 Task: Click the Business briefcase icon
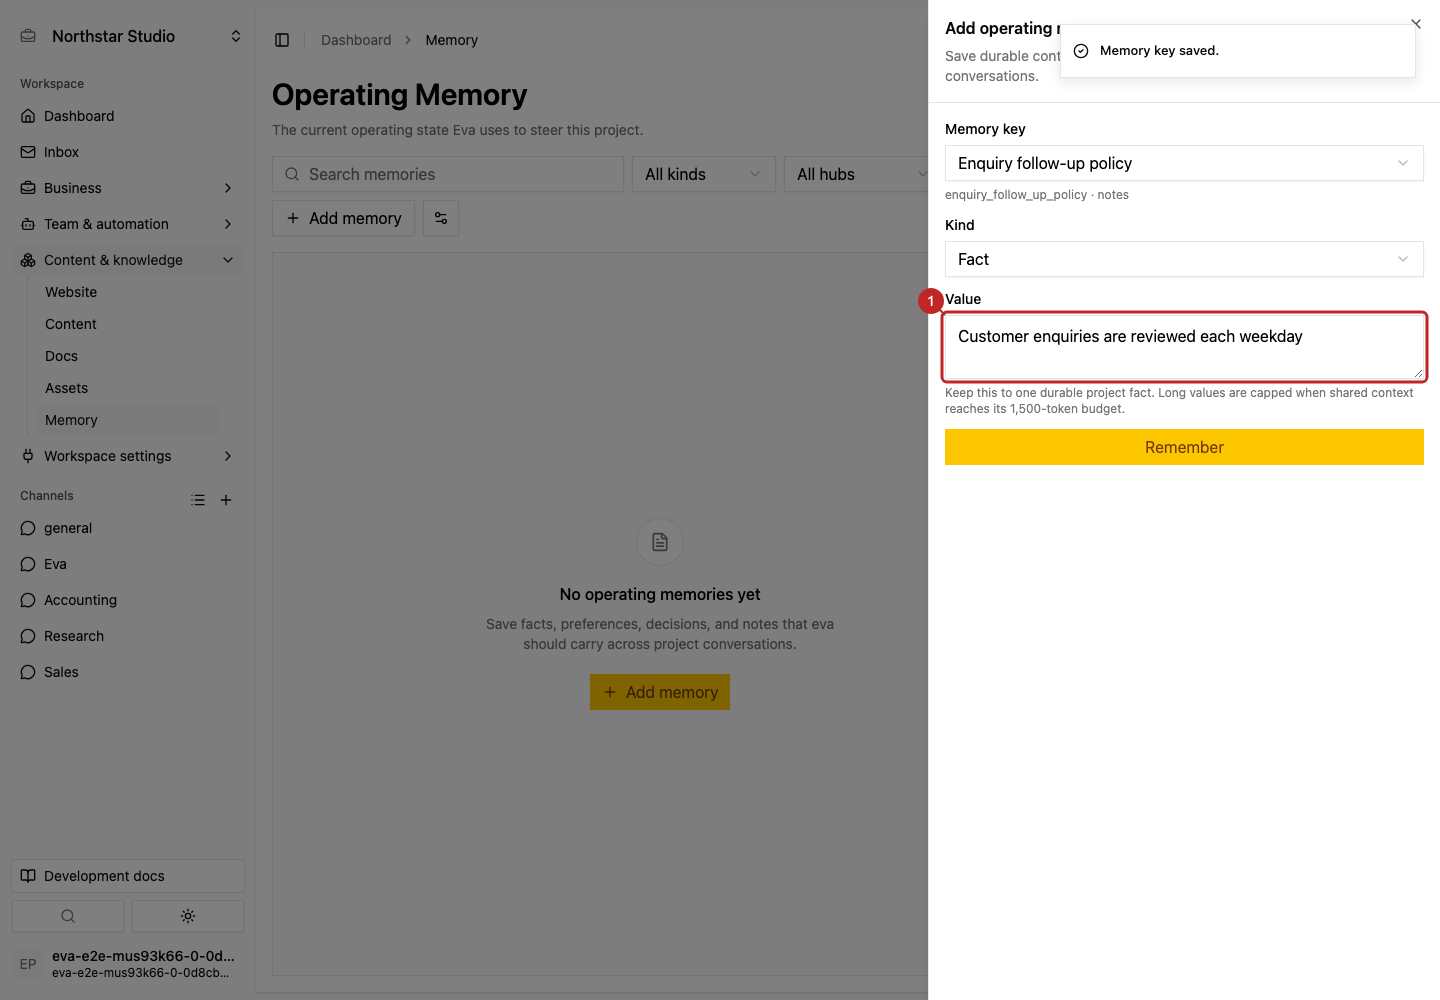28,188
